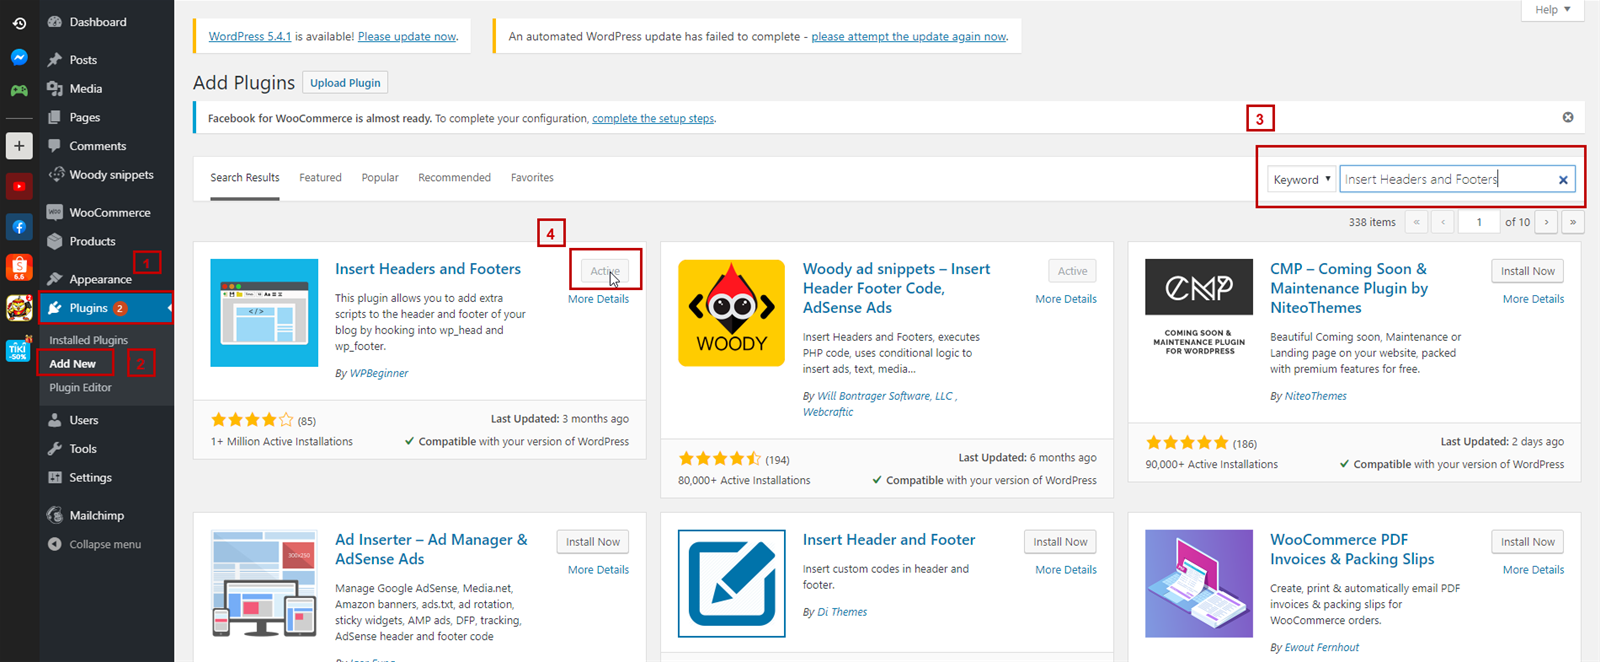The width and height of the screenshot is (1600, 662).
Task: Click Insert Header and Footer plugin thumbnail
Action: [x=731, y=584]
